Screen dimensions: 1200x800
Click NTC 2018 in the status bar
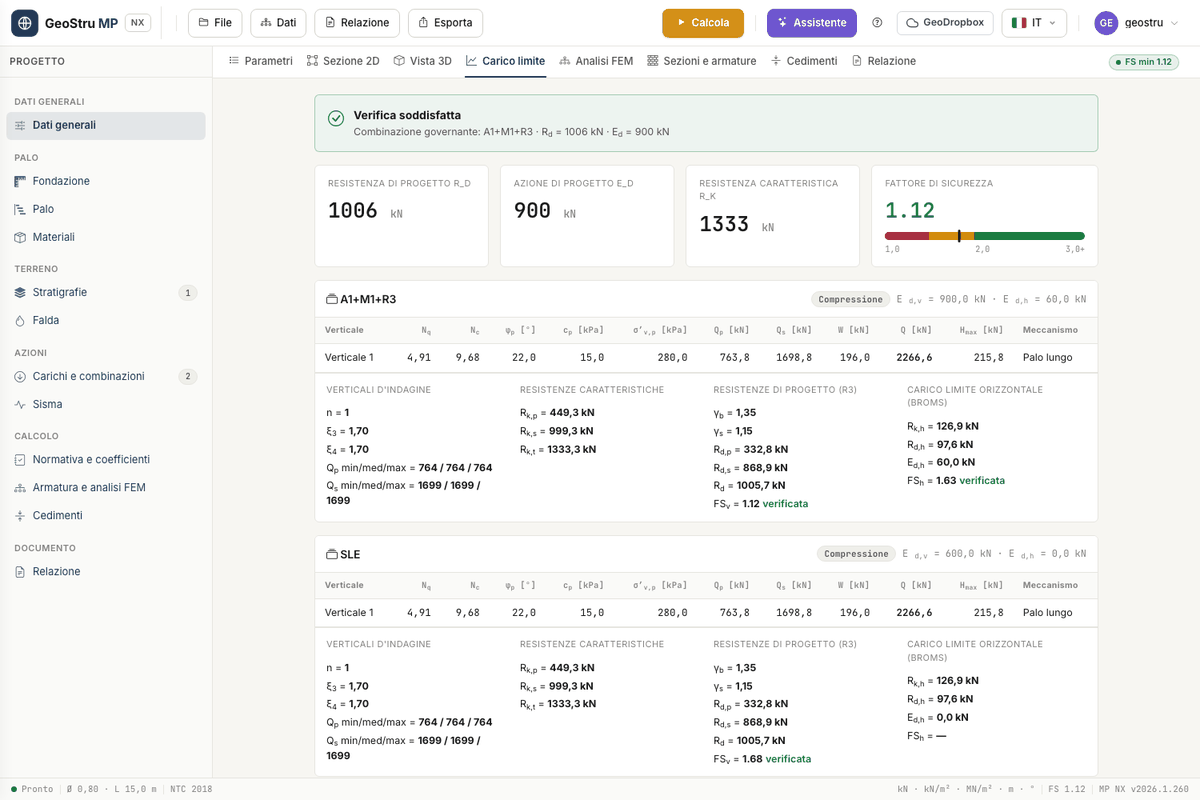pyautogui.click(x=192, y=789)
